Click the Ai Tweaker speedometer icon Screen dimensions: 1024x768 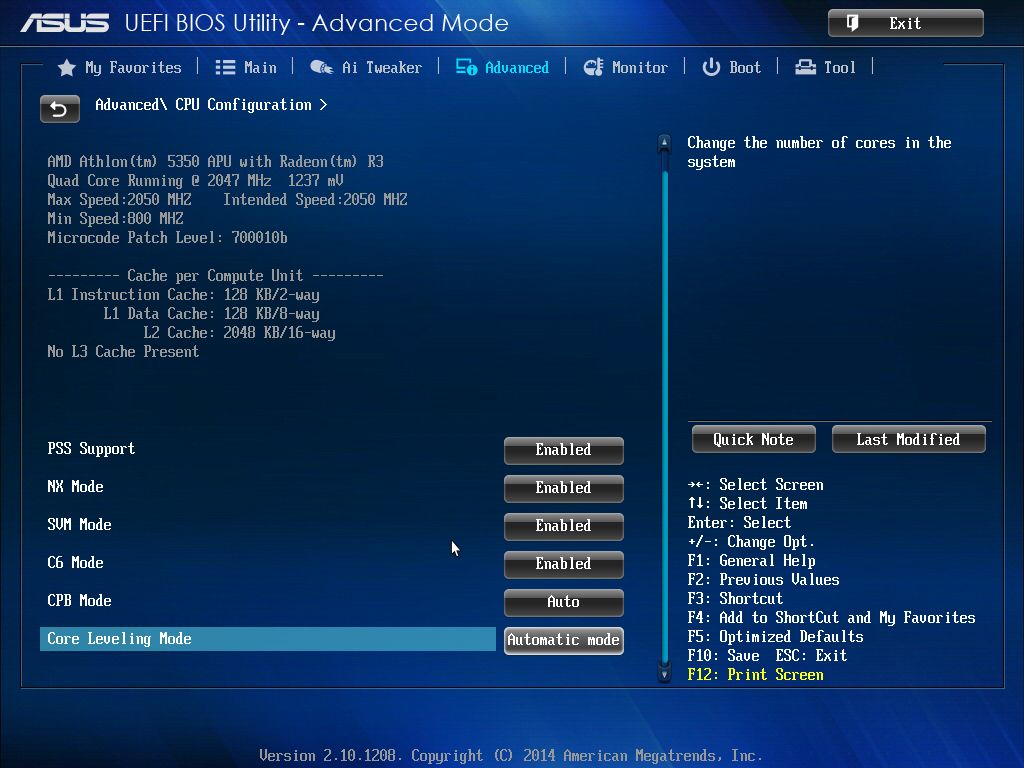pyautogui.click(x=321, y=67)
